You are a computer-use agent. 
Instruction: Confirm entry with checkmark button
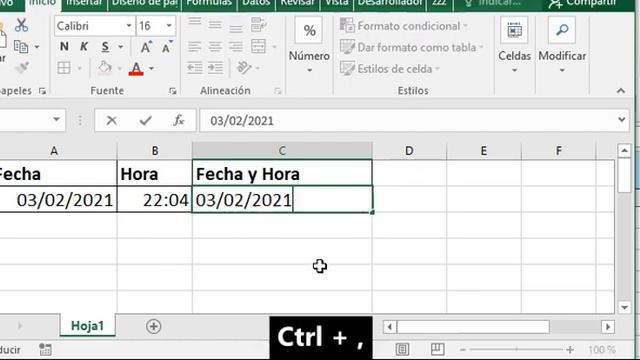pos(145,120)
